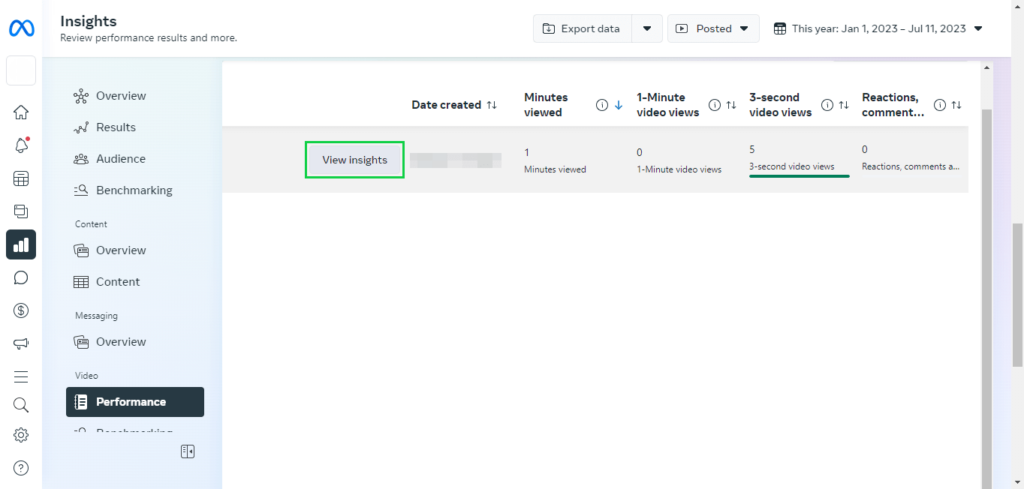Image resolution: width=1024 pixels, height=489 pixels.
Task: Click the View insights button
Action: coord(354,160)
